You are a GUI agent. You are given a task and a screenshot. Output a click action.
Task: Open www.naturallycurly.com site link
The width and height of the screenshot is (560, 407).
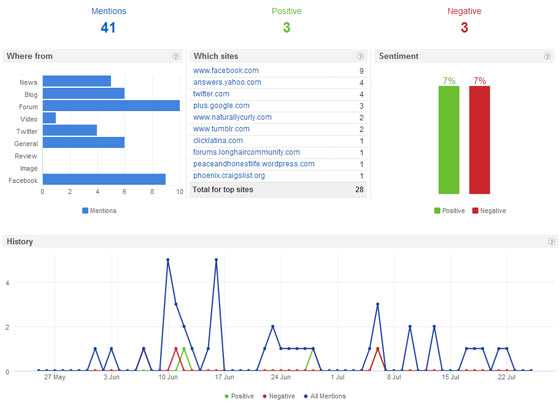(x=232, y=117)
